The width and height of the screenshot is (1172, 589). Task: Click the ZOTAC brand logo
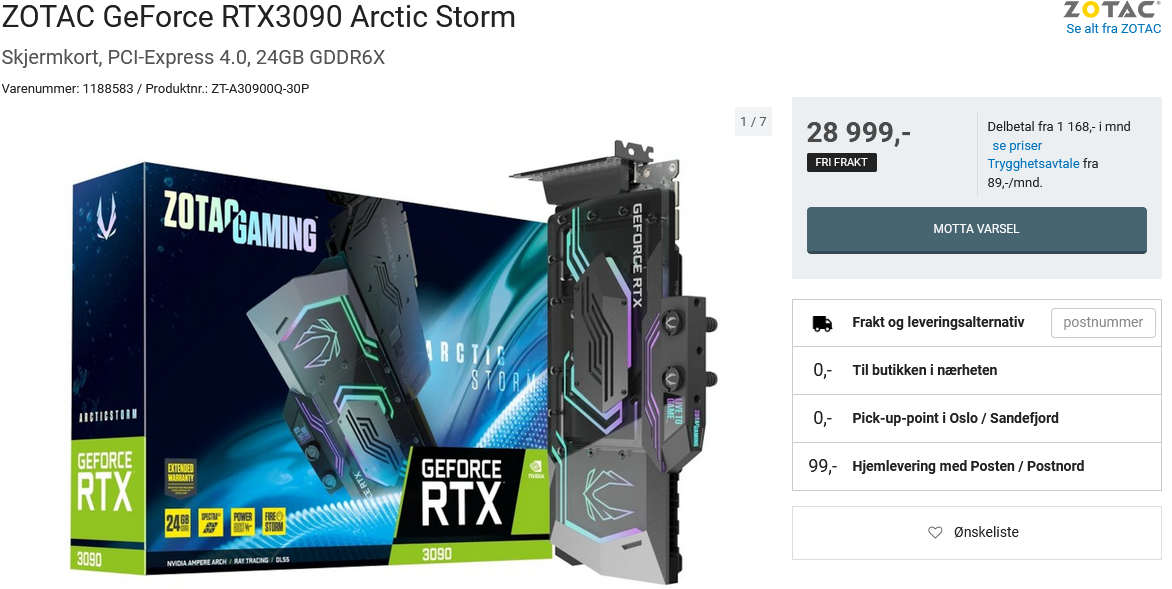pos(1112,10)
